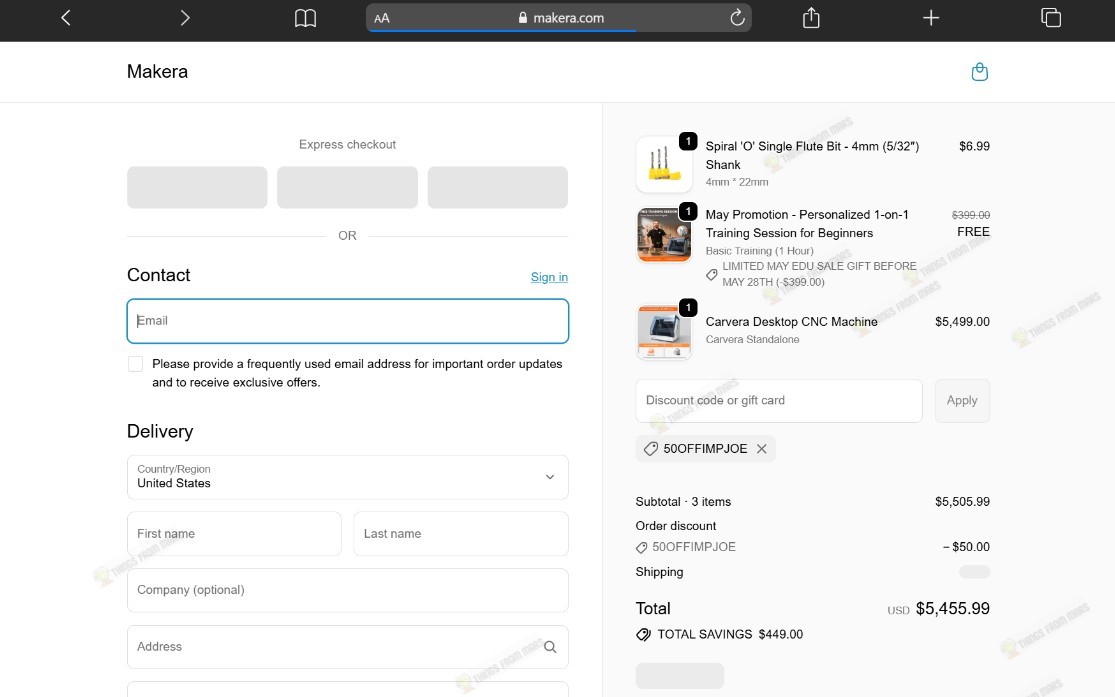Viewport: 1115px width, 697px height.
Task: Open the Safari bookmarks book icon
Action: (305, 18)
